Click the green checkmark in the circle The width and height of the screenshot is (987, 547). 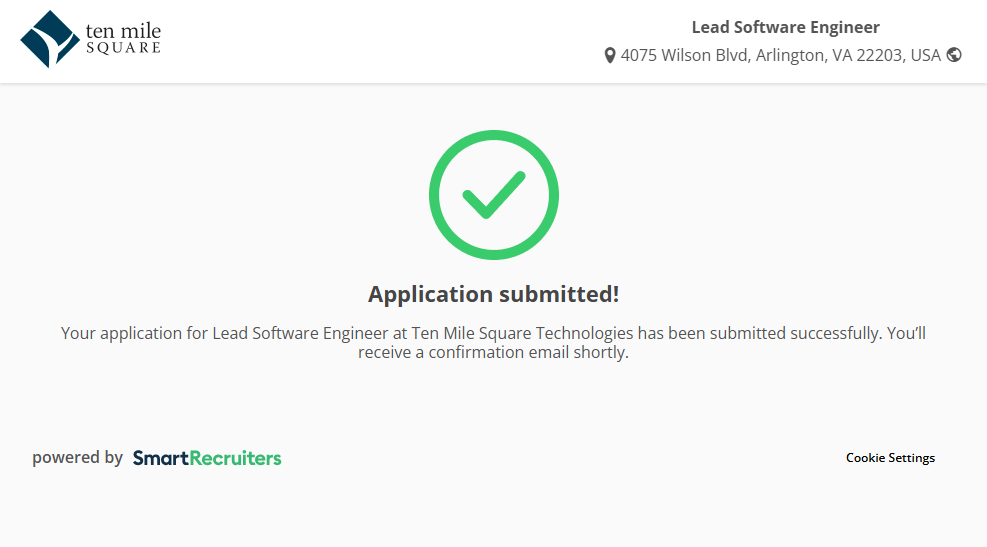point(493,194)
